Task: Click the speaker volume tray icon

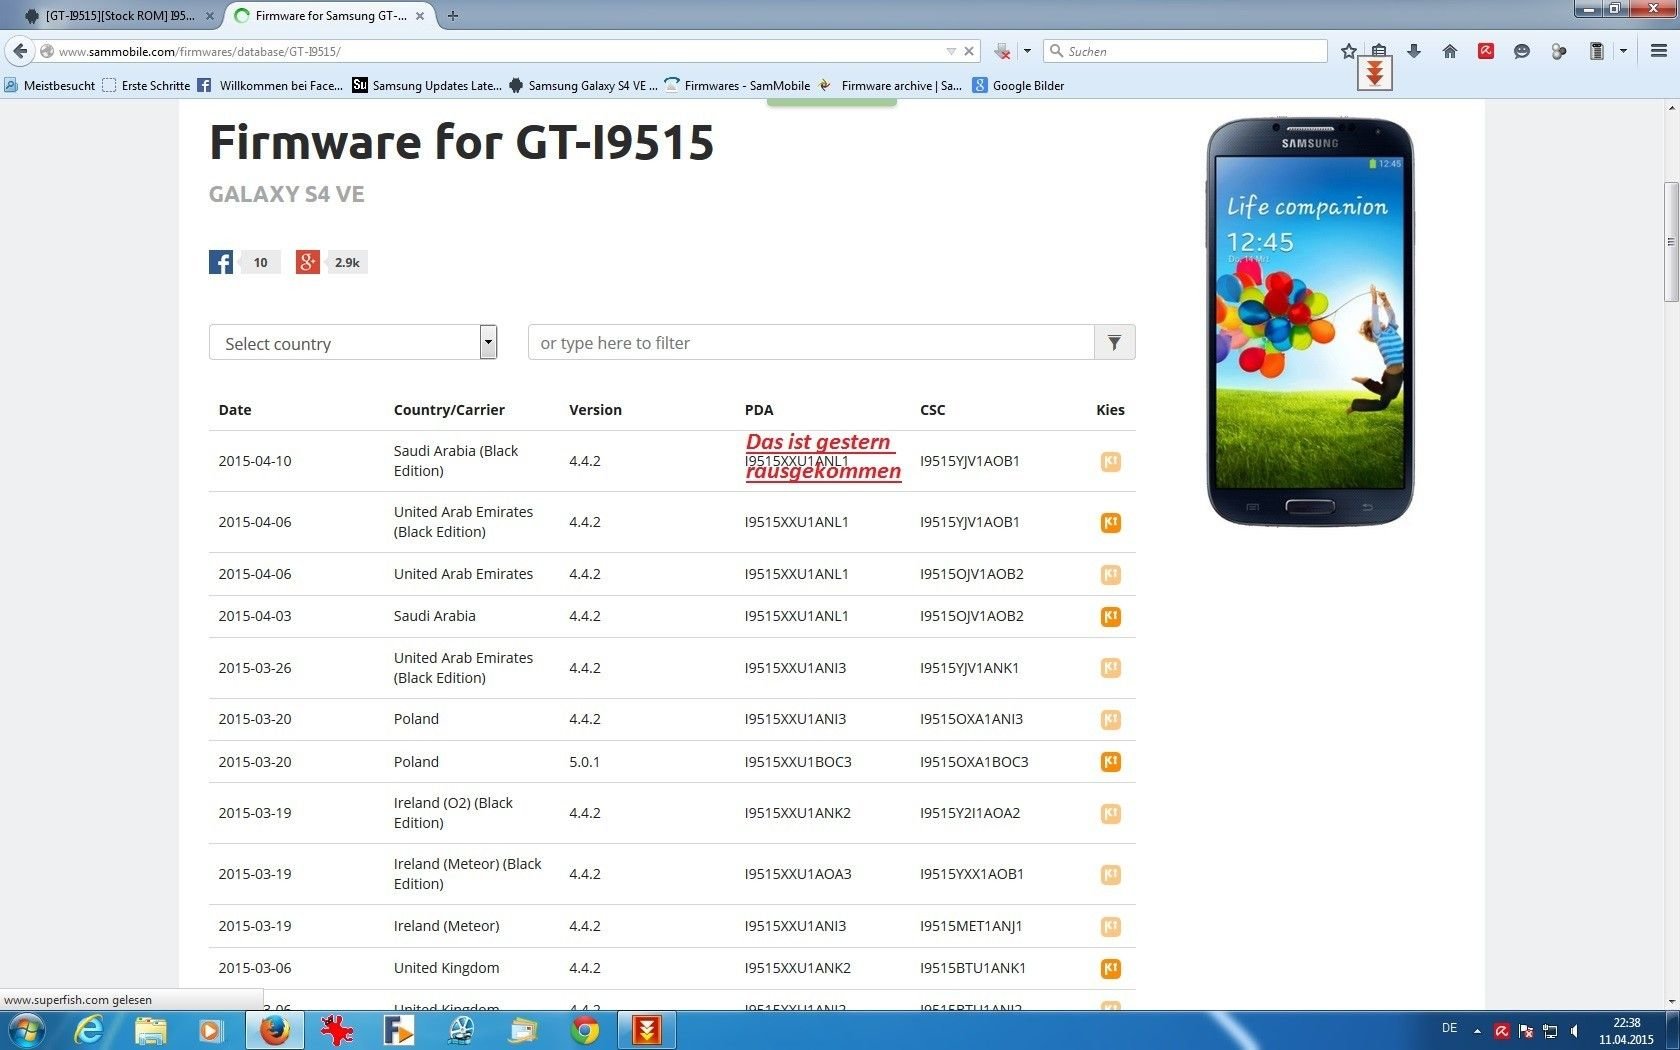Action: click(x=1575, y=1030)
